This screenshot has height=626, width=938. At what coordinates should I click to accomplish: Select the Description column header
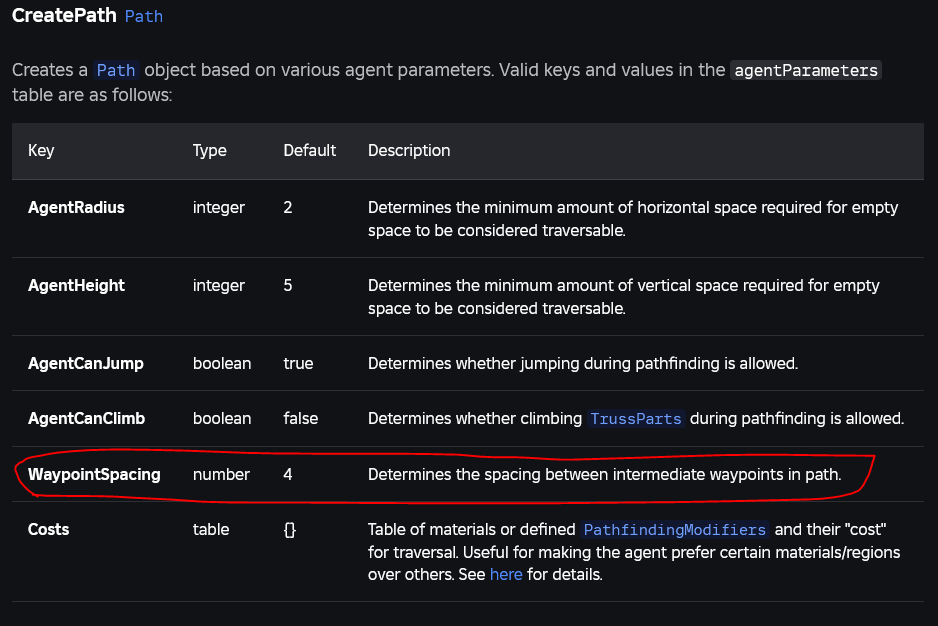pos(409,151)
